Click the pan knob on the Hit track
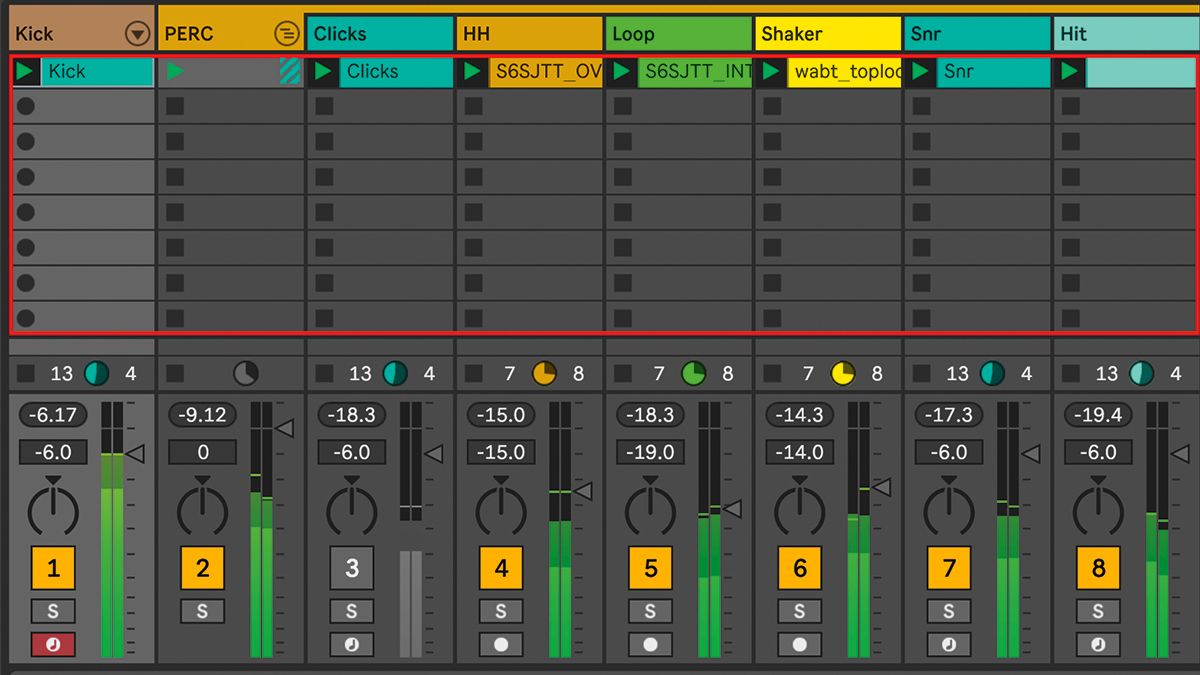This screenshot has width=1200, height=675. [x=1098, y=512]
